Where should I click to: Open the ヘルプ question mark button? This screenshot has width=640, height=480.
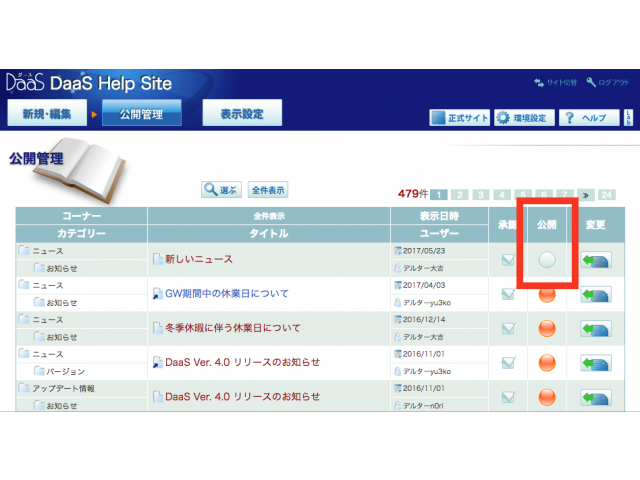[585, 117]
